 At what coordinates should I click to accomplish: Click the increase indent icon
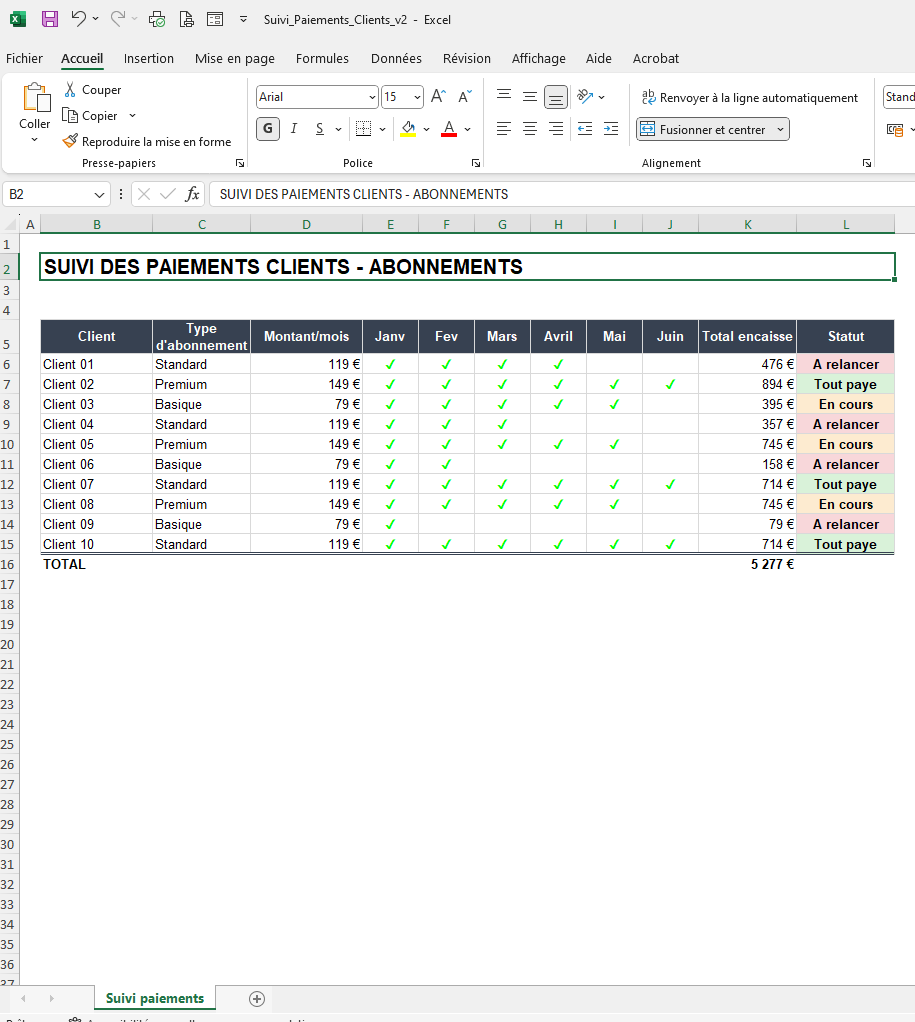[611, 128]
